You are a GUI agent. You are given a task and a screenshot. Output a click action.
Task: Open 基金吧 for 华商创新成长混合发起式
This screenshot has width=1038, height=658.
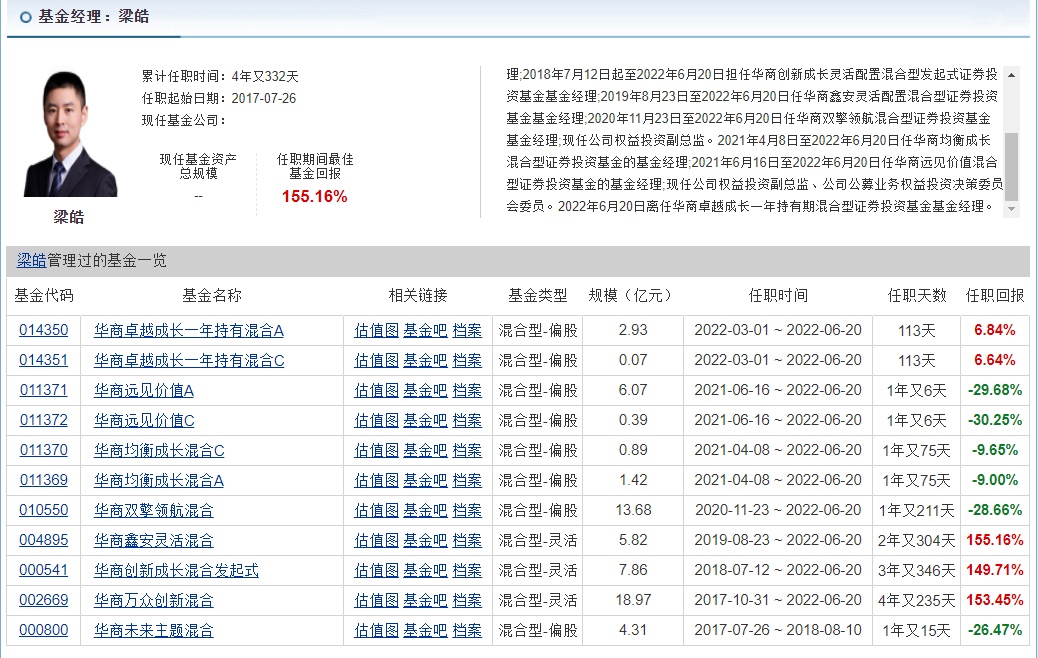tap(425, 570)
